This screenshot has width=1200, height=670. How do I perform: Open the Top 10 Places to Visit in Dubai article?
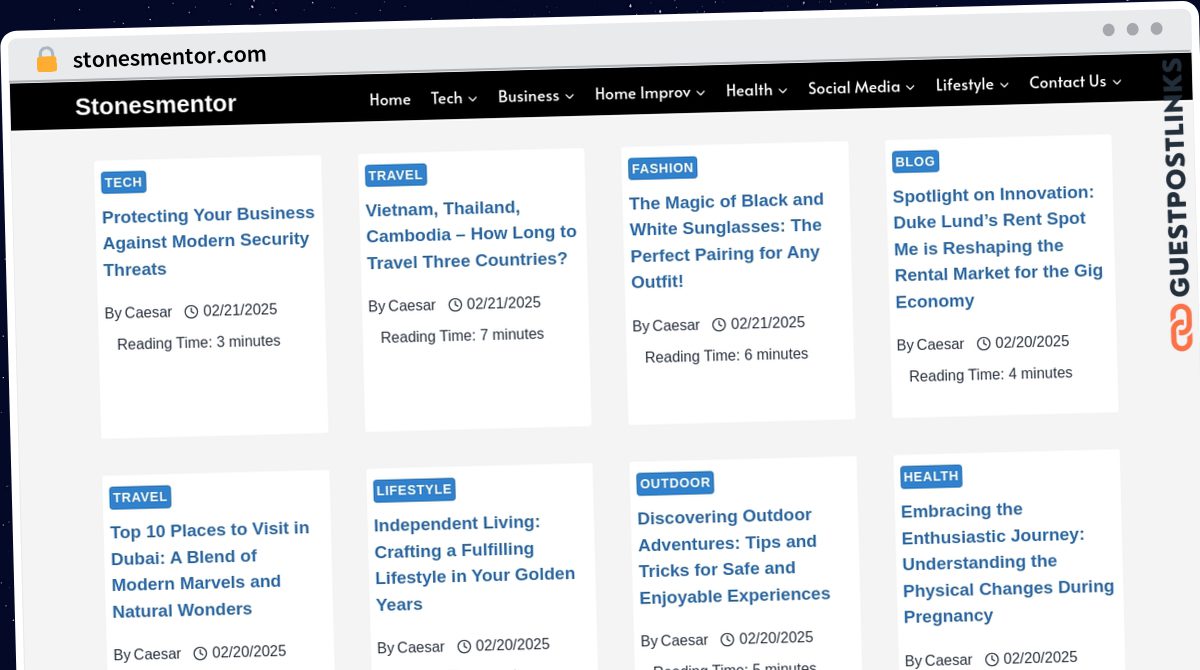[210, 569]
